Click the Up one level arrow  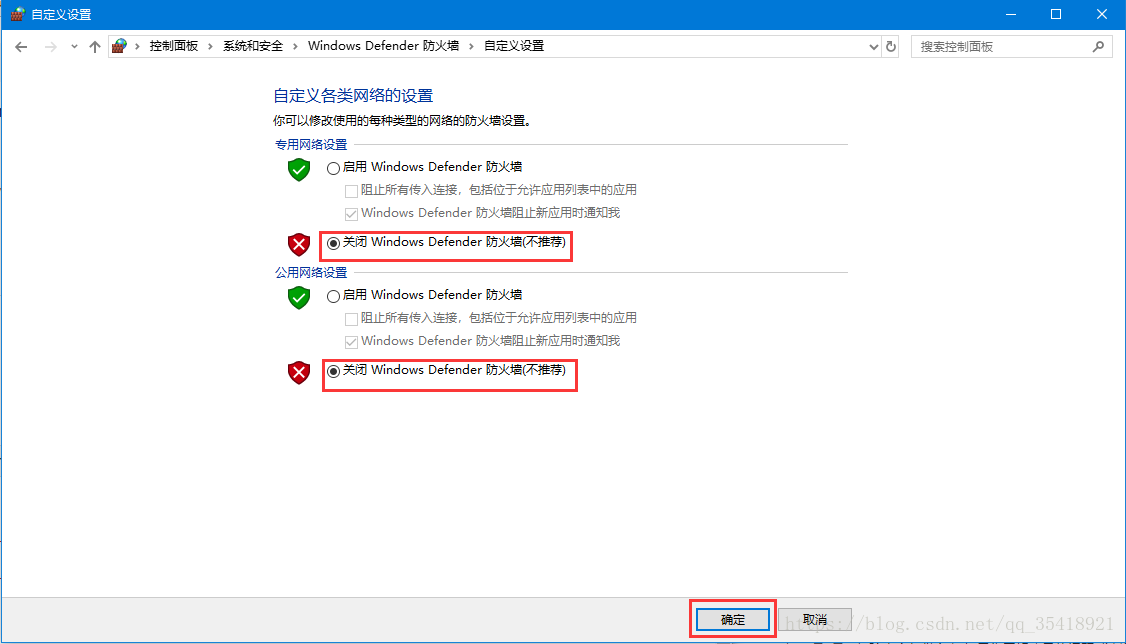click(95, 47)
